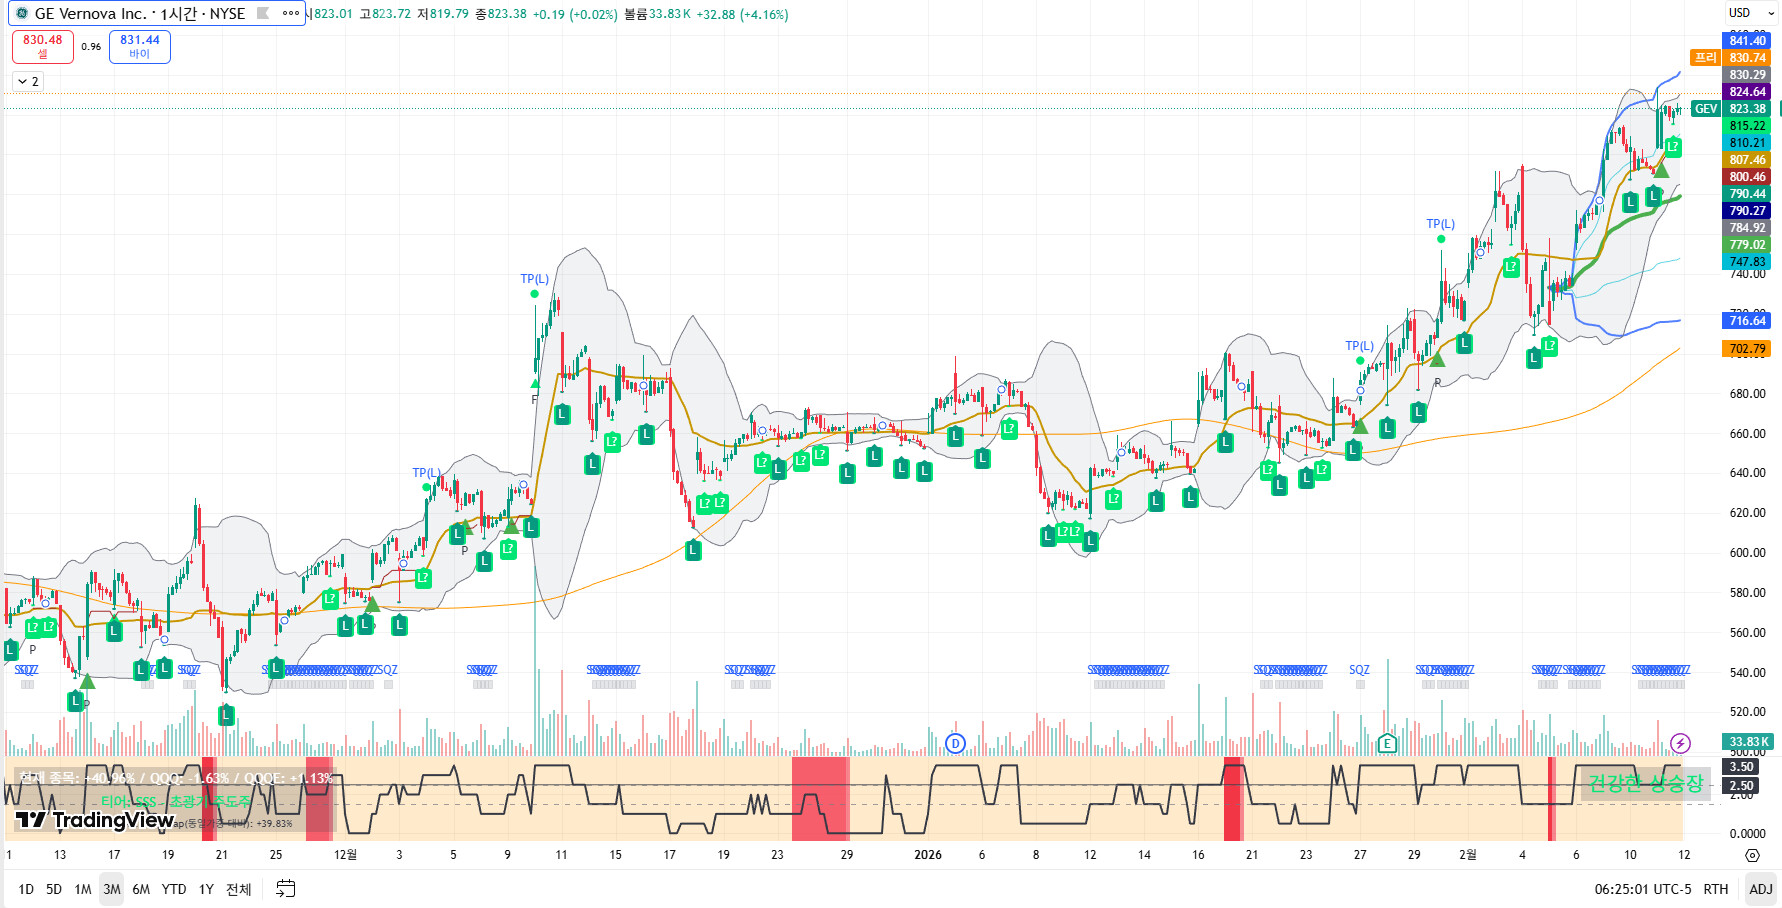Image resolution: width=1782 pixels, height=908 pixels.
Task: Click the 790.27 dark blue price label
Action: tap(1747, 211)
